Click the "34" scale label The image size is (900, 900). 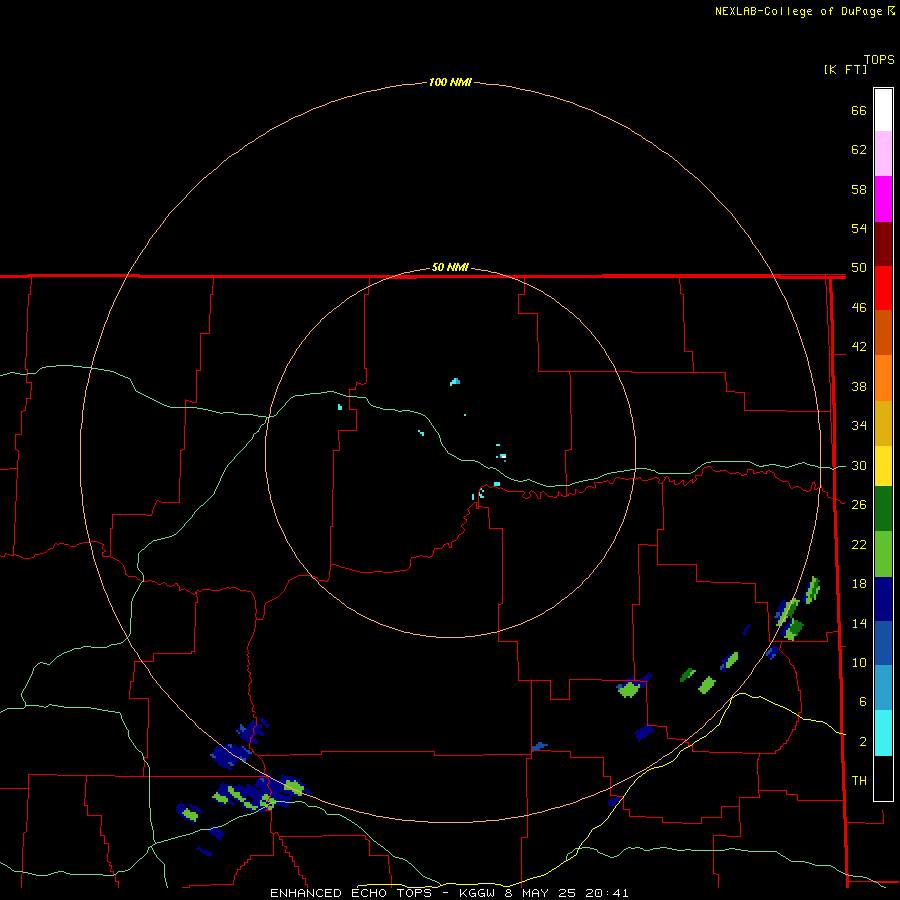click(x=859, y=426)
